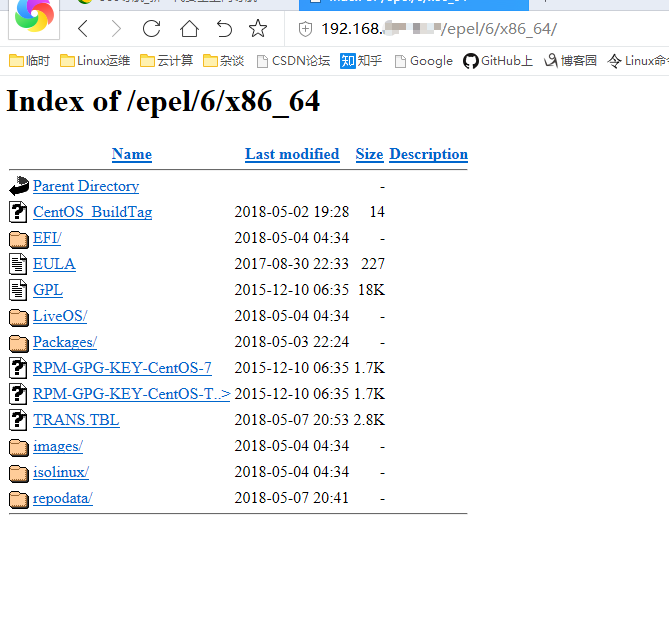Open the TRANS.TBL file link
Image resolution: width=669 pixels, height=622 pixels.
pos(76,420)
